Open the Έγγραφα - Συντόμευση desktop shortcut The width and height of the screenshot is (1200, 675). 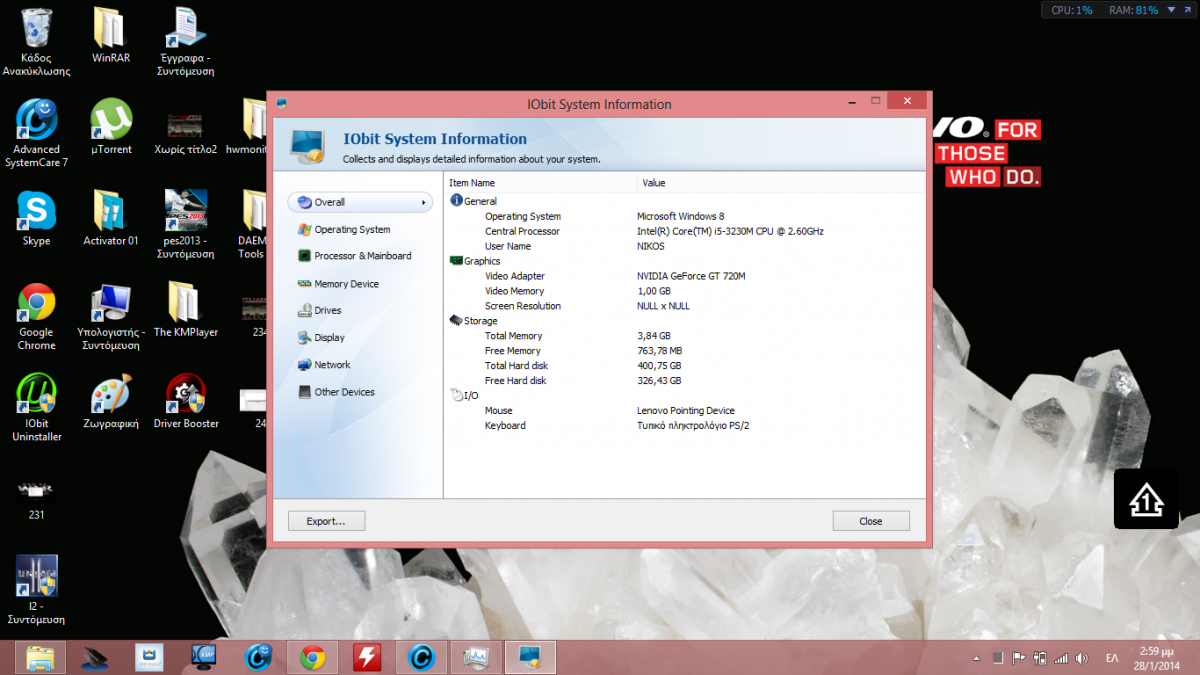coord(186,43)
